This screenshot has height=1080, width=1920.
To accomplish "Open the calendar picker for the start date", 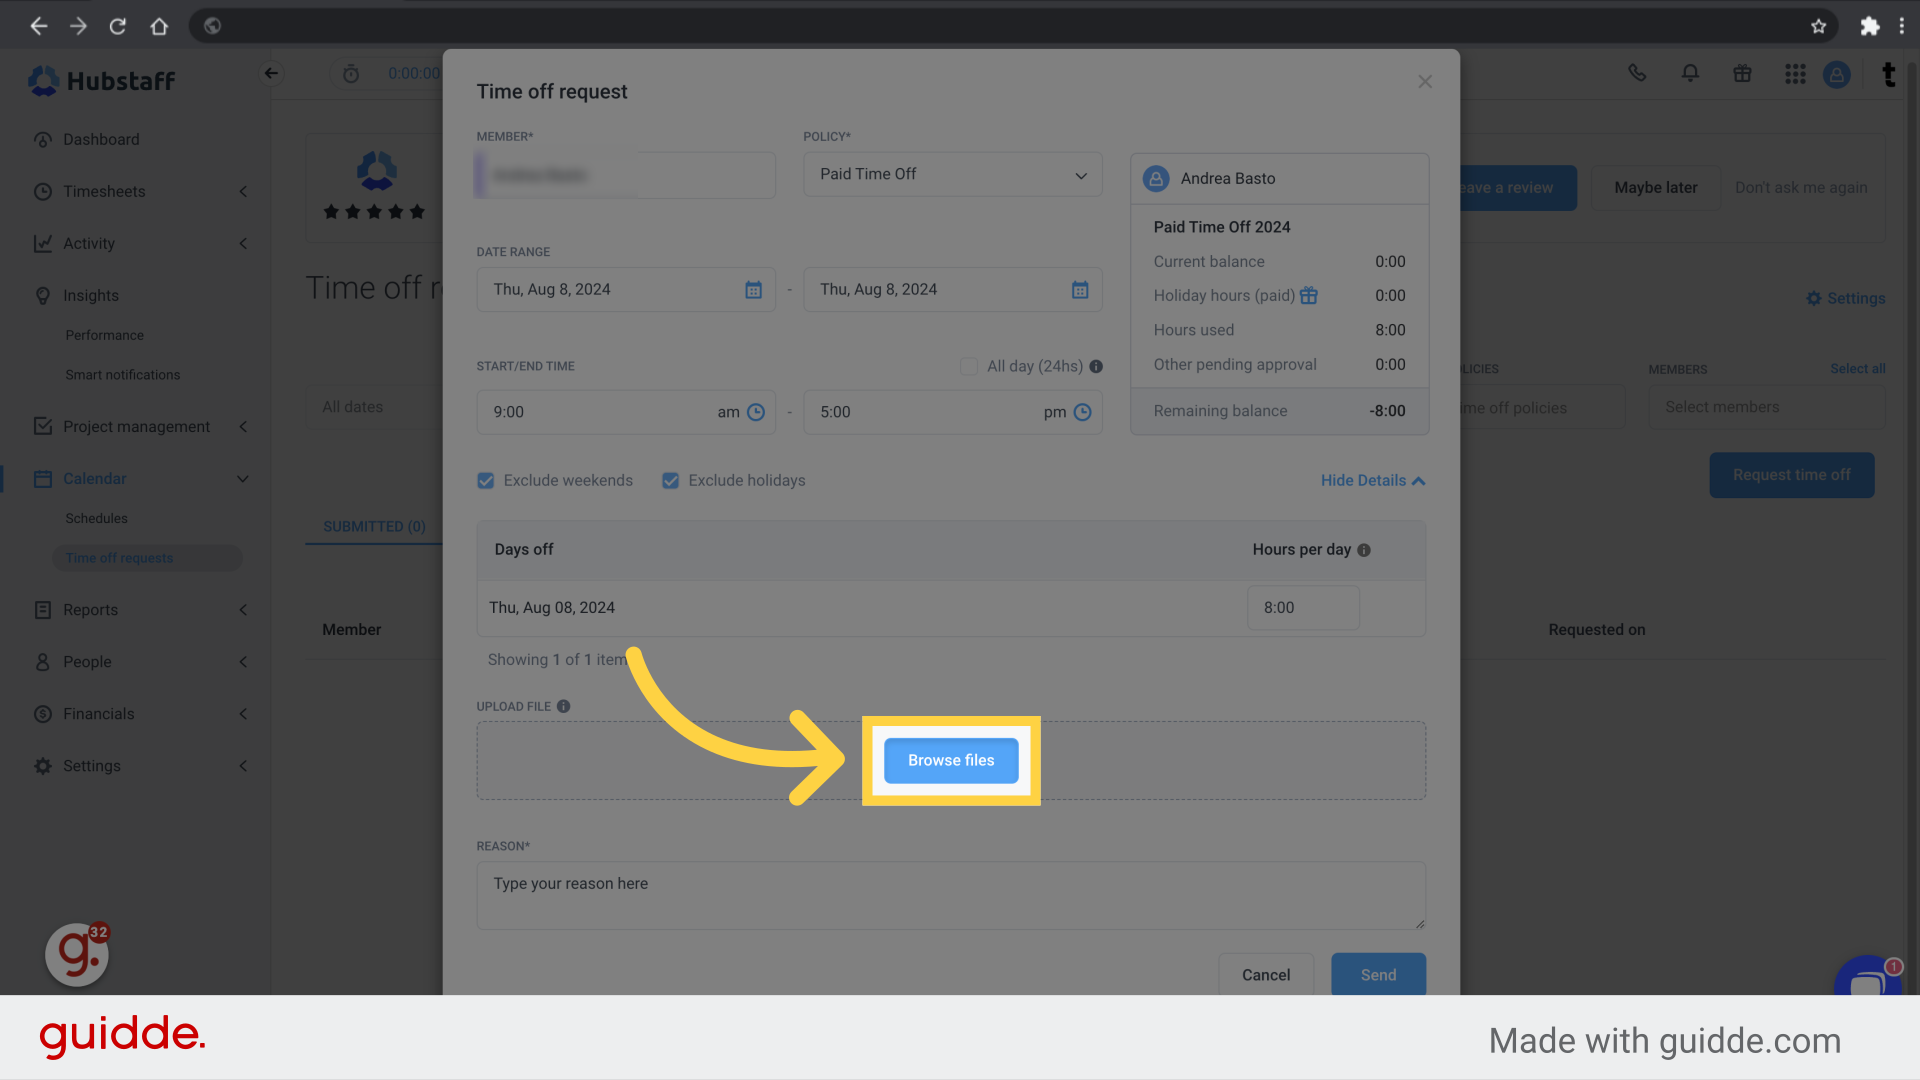I will 752,289.
